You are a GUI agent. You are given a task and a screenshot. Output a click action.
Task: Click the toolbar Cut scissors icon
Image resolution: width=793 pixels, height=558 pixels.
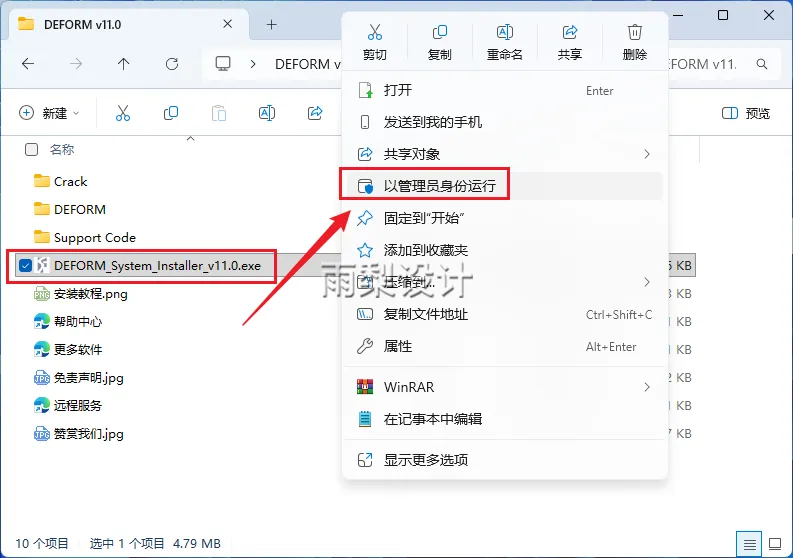click(x=123, y=113)
